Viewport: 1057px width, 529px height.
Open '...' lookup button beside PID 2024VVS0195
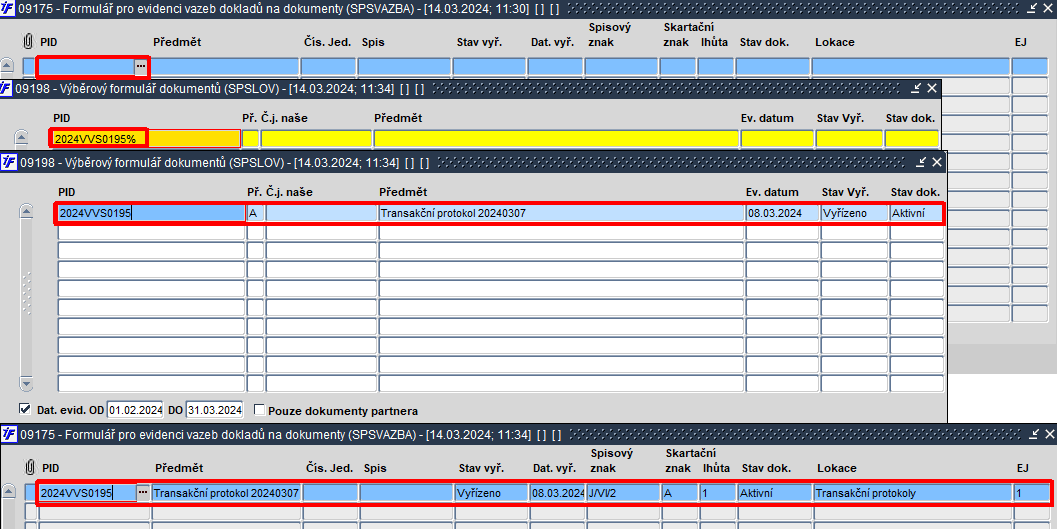tap(142, 493)
